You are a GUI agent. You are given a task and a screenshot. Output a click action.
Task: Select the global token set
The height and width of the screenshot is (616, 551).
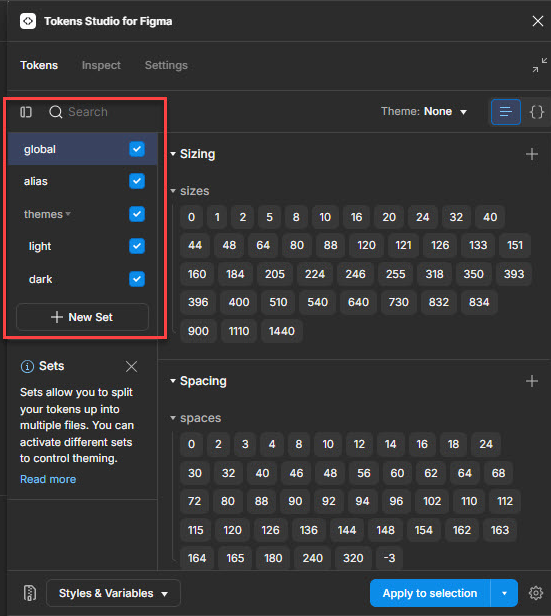coord(82,149)
